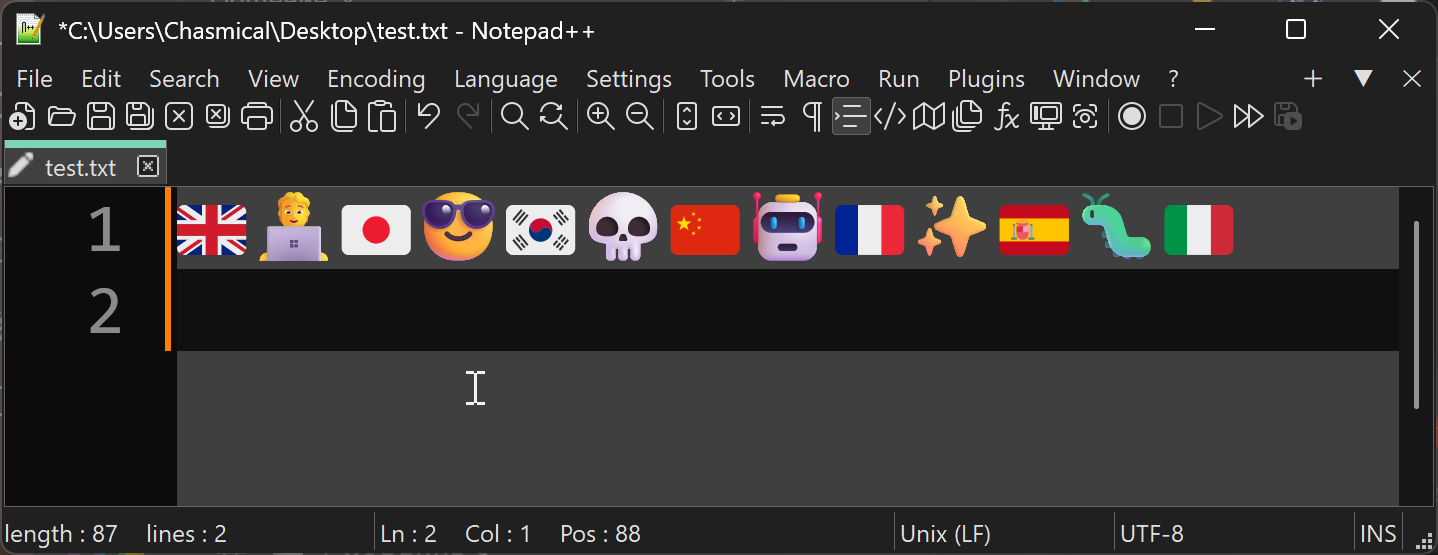Toggle Show All Characters pilcrow icon
The width and height of the screenshot is (1438, 555).
pos(812,117)
